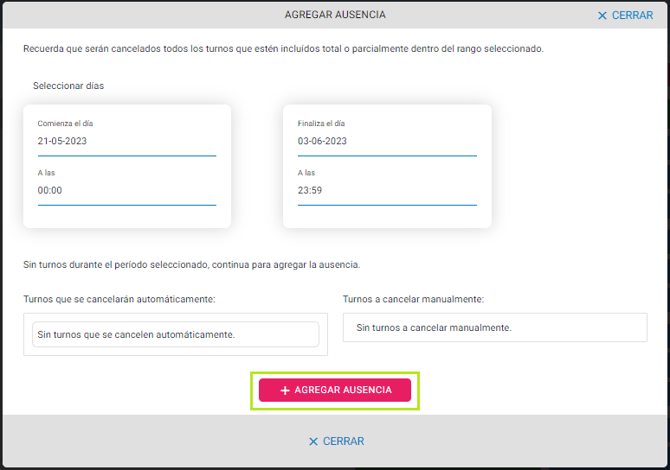Click the 'Turnos a cancelar manualmente:' label
The height and width of the screenshot is (470, 670).
(413, 299)
